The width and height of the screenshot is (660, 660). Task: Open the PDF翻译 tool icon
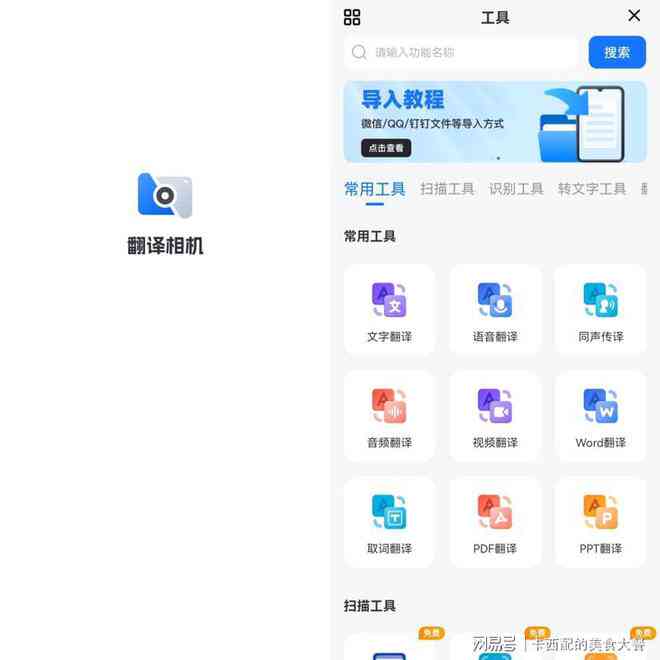coord(495,512)
